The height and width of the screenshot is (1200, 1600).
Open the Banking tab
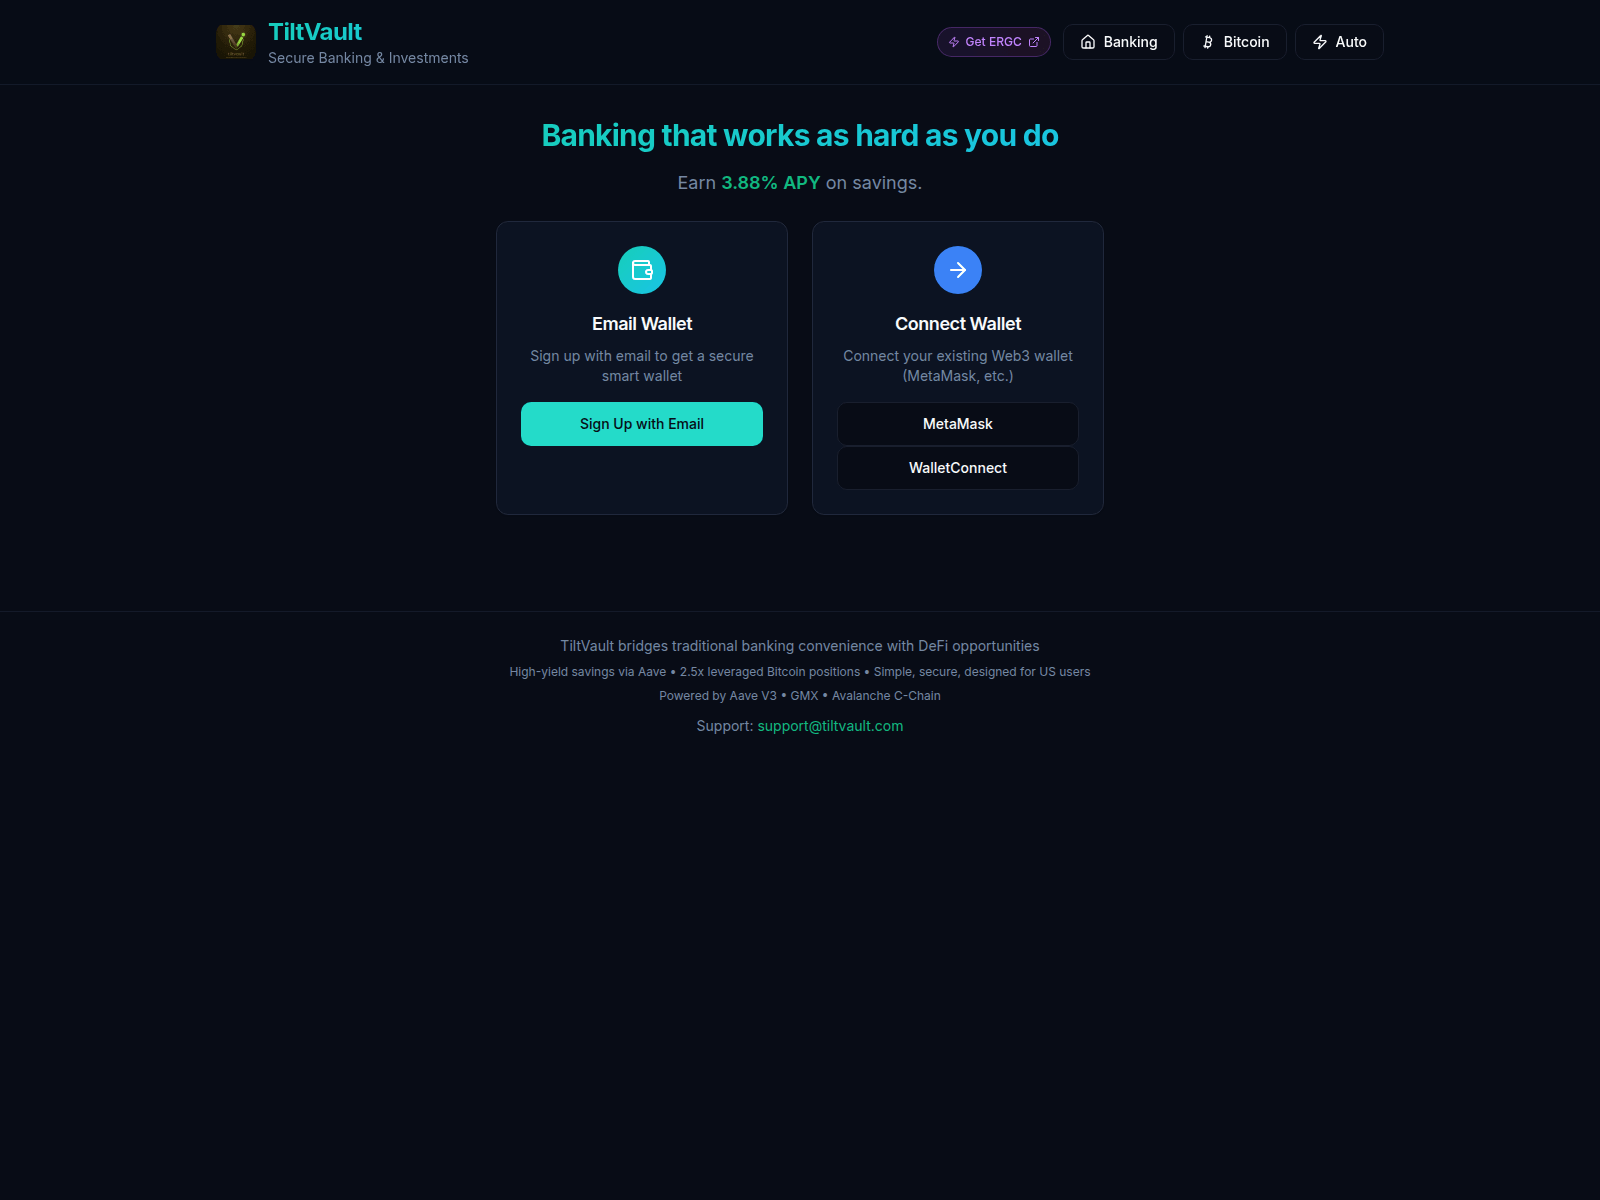pyautogui.click(x=1119, y=42)
